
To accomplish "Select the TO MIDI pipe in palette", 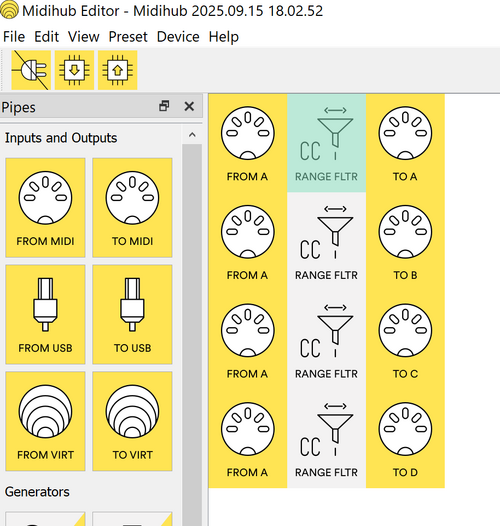I will [x=132, y=208].
